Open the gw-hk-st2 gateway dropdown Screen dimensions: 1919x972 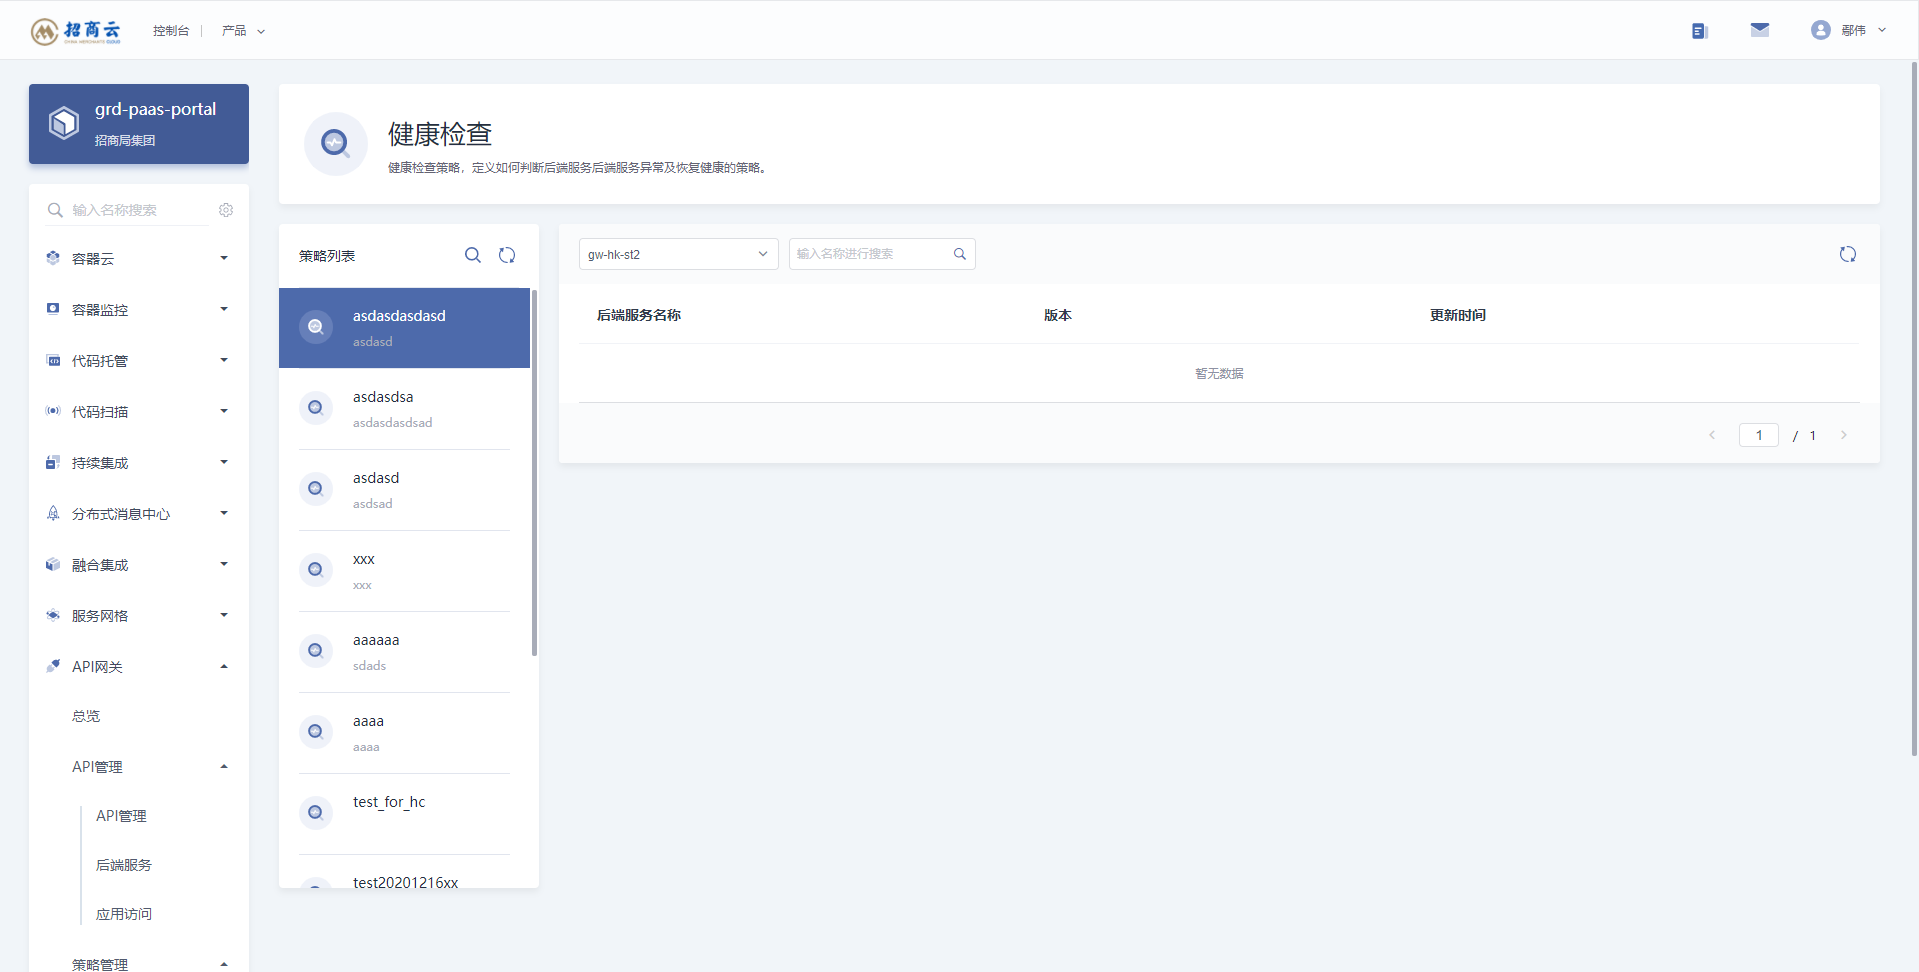tap(678, 254)
